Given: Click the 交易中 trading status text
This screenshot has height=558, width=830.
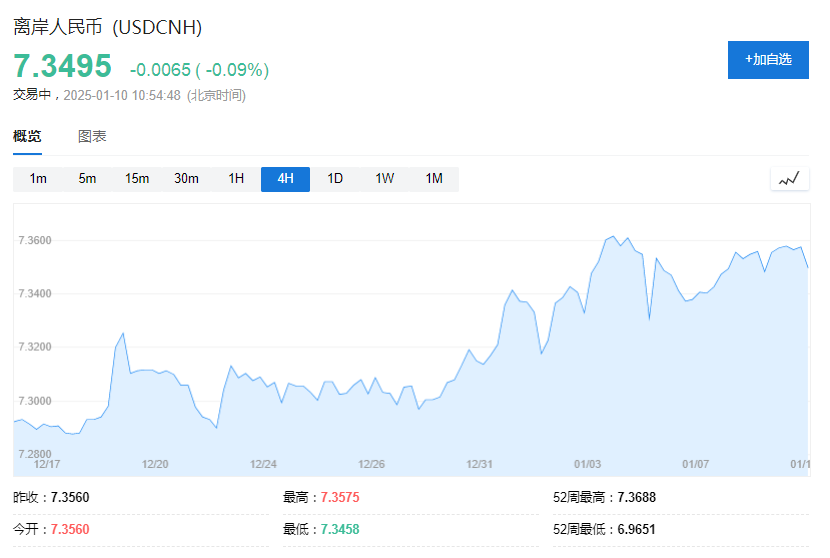Looking at the screenshot, I should [32, 95].
